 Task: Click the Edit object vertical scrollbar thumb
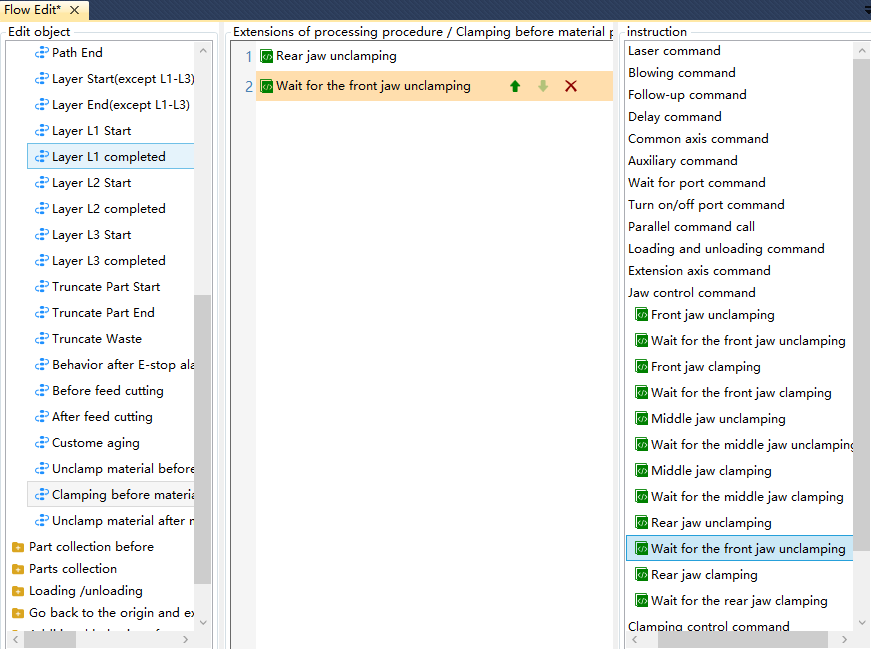click(203, 439)
